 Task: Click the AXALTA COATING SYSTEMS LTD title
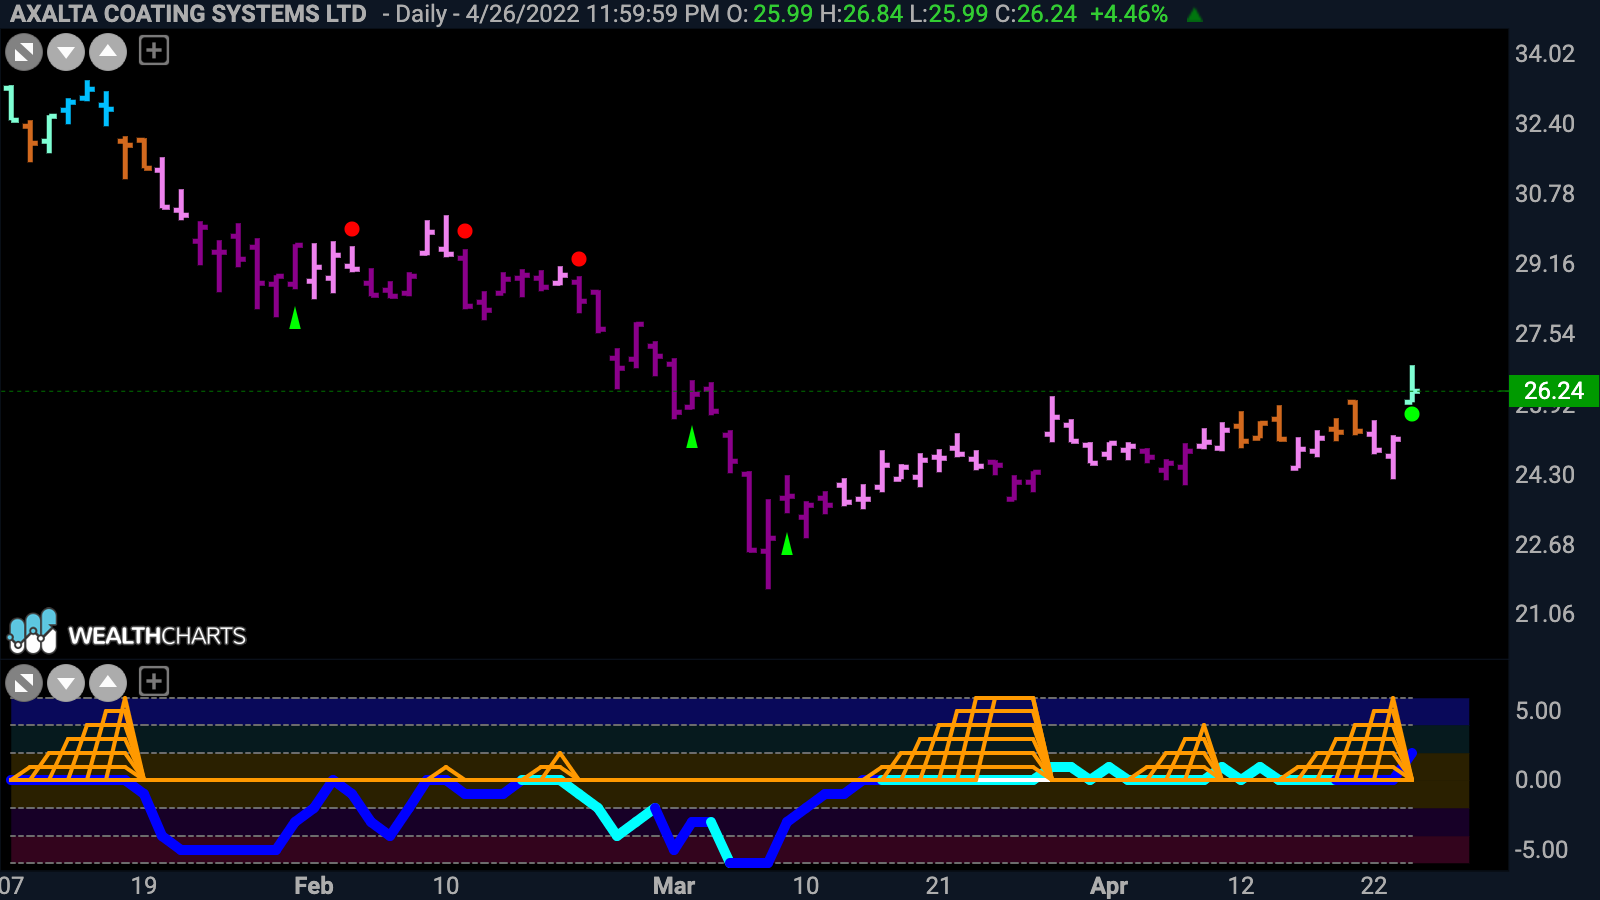[x=188, y=14]
